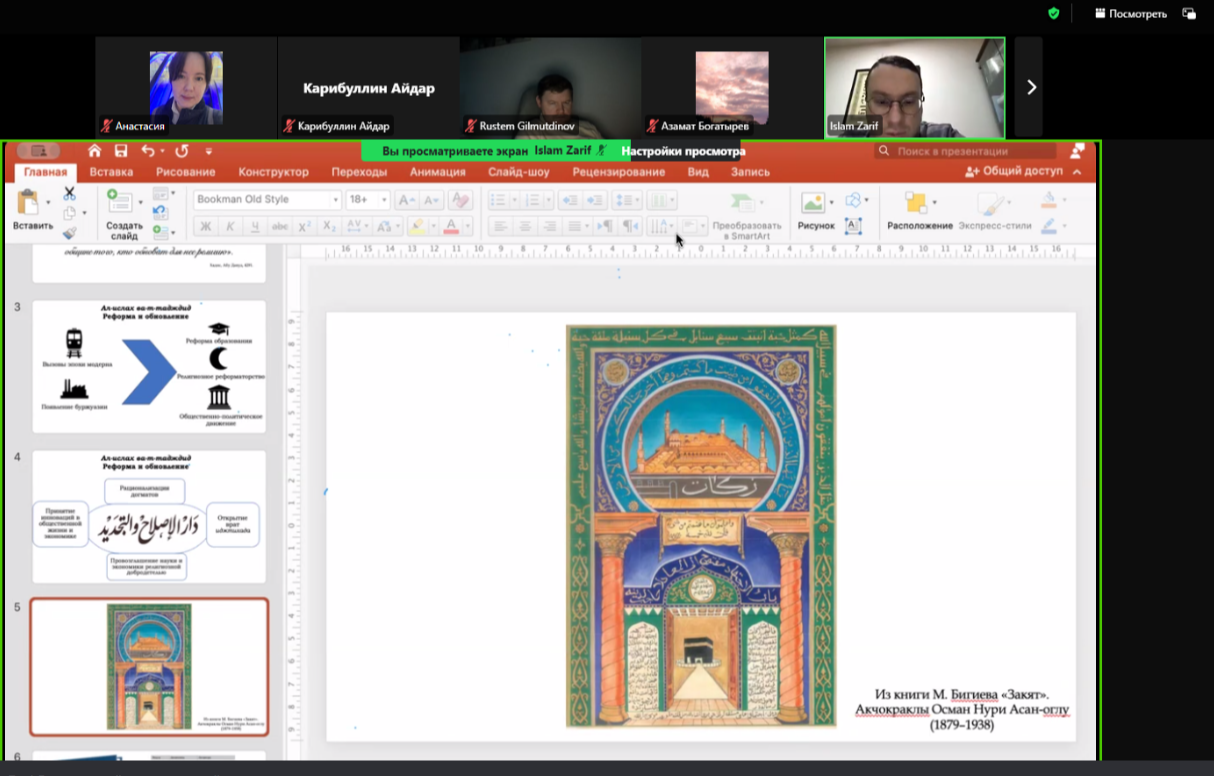Click the Clear formatting eraser icon
This screenshot has width=1214, height=776.
pos(459,200)
